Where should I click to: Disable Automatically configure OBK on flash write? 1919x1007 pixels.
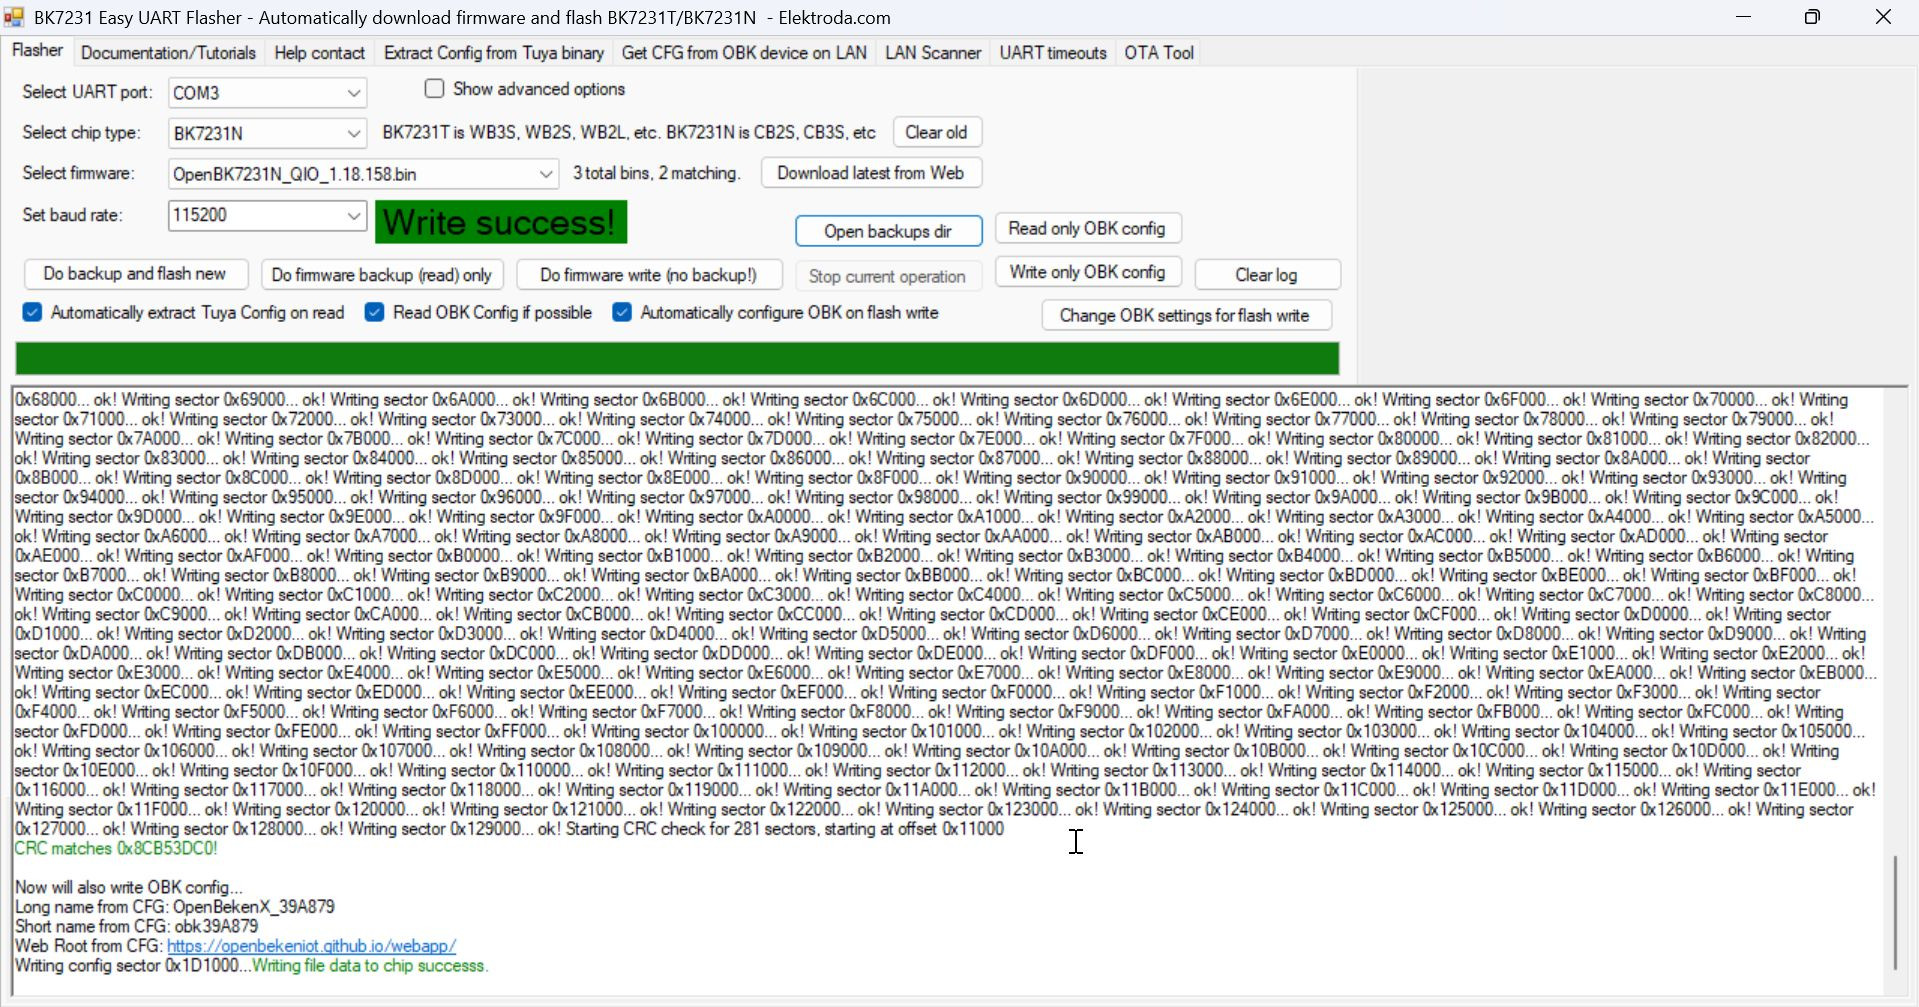[x=622, y=313]
